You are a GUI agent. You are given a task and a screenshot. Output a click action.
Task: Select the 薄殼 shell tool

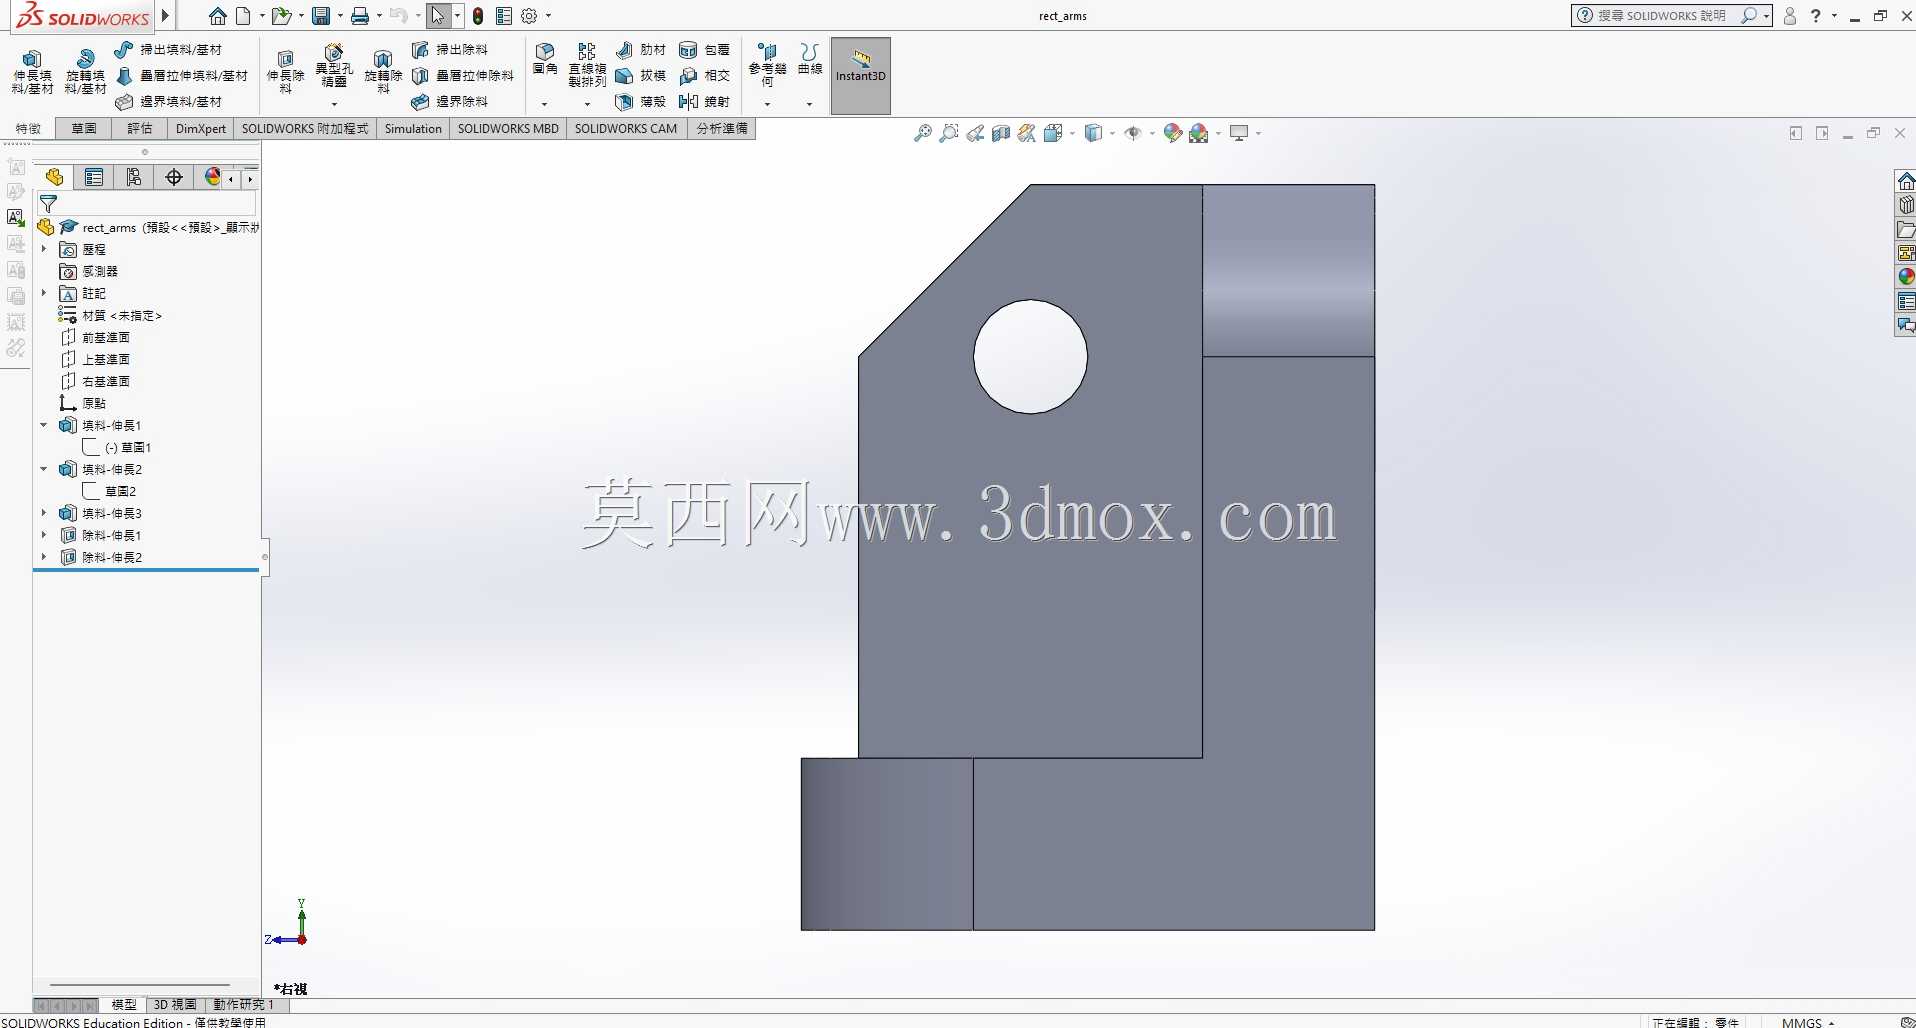[x=641, y=102]
